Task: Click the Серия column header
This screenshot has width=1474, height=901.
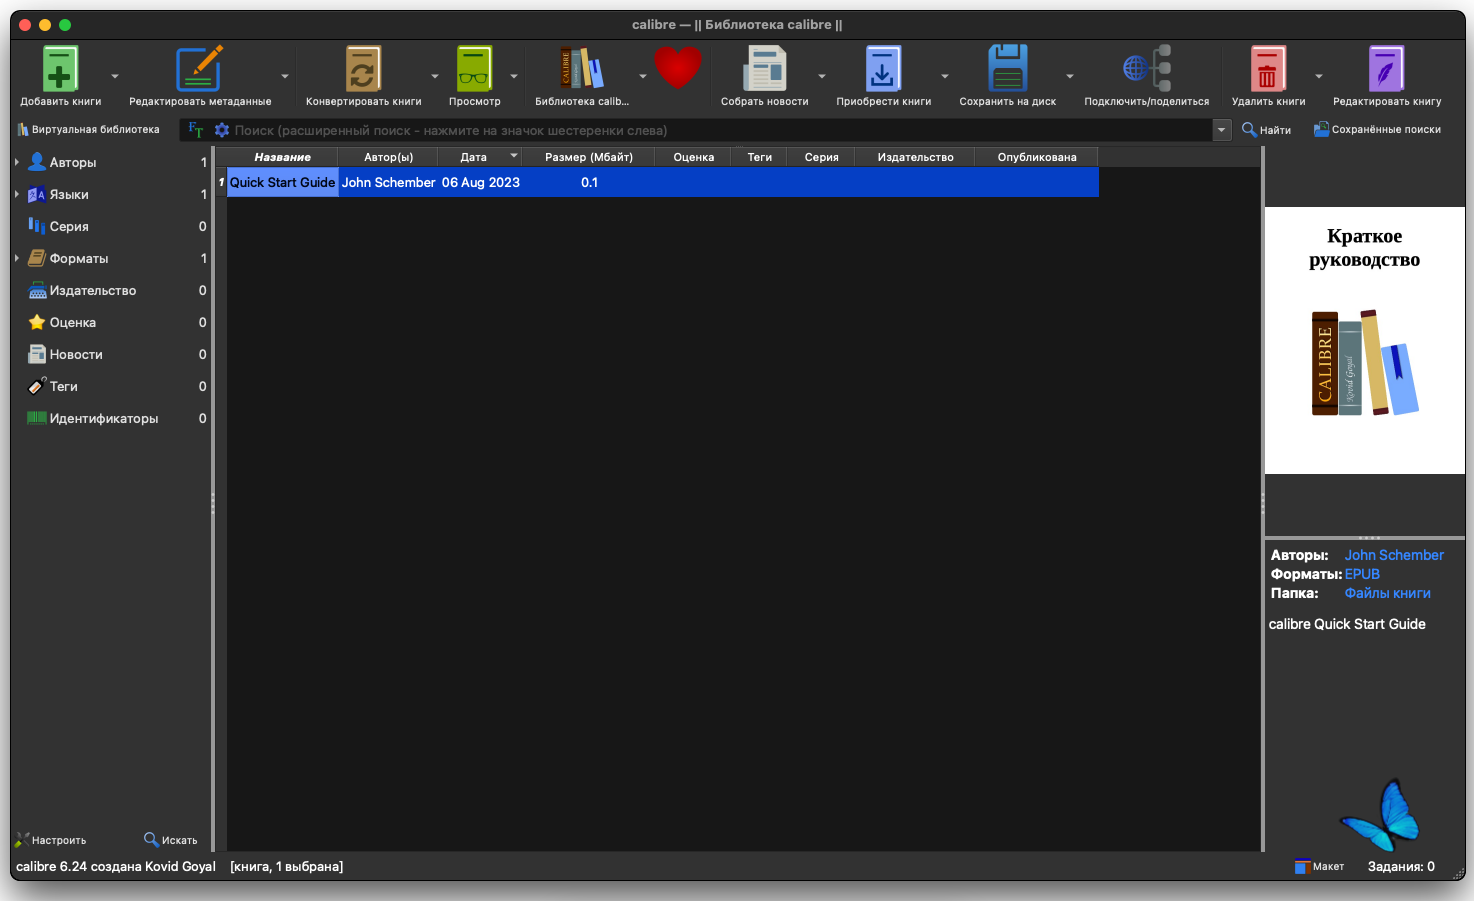Action: [x=822, y=157]
